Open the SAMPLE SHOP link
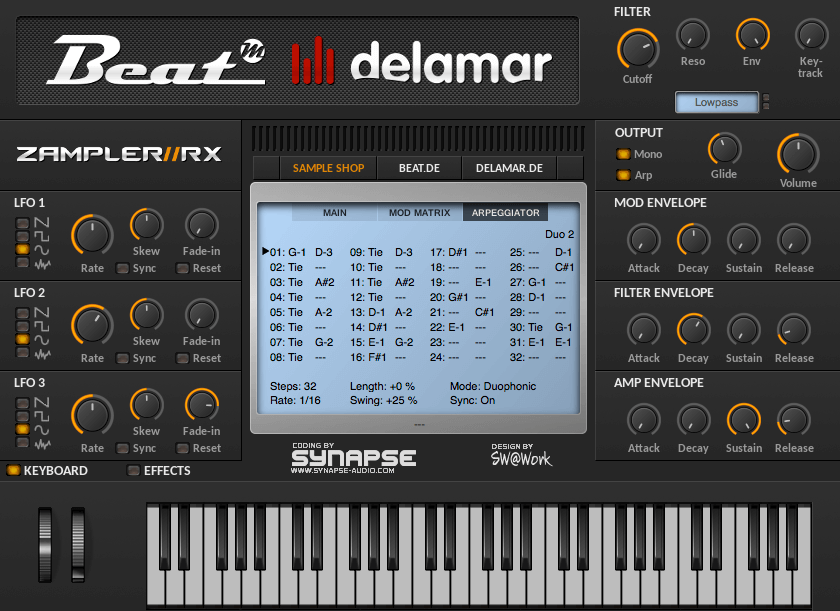 pyautogui.click(x=328, y=168)
